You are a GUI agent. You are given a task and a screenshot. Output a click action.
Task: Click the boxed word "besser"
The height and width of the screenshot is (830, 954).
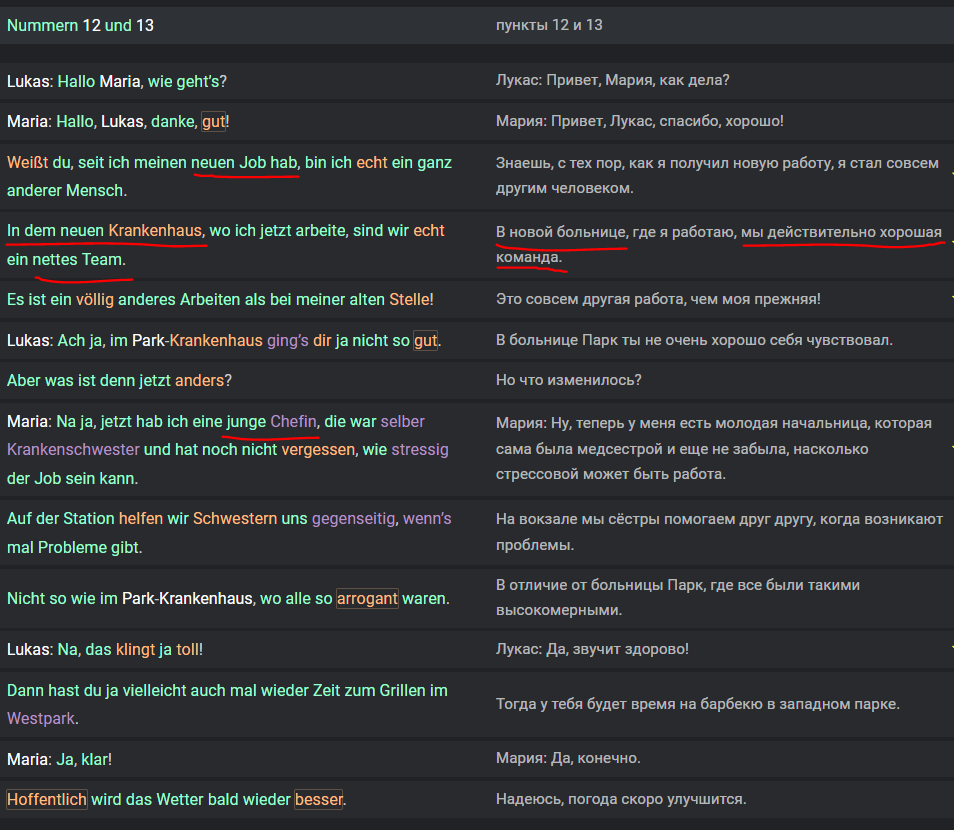(x=319, y=799)
